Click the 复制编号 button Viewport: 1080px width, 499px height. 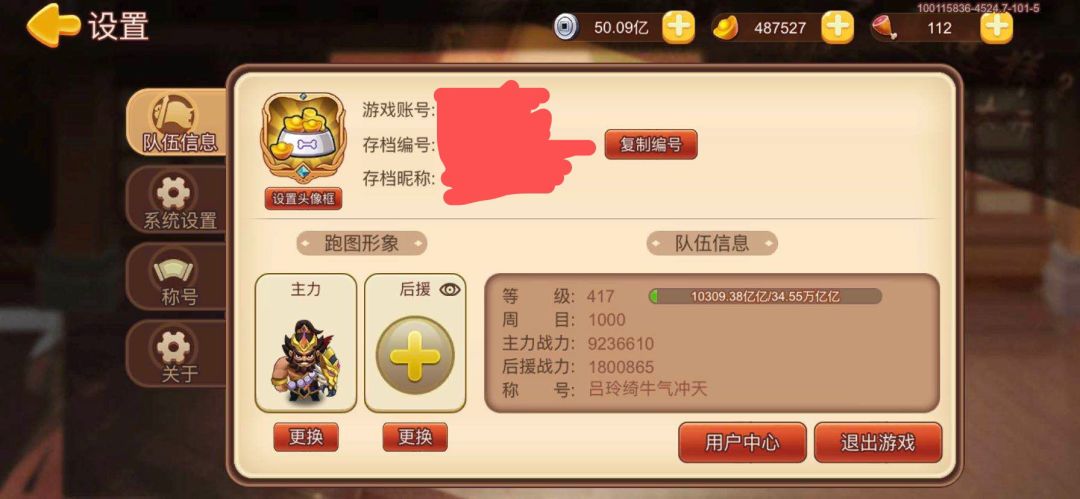pyautogui.click(x=651, y=145)
